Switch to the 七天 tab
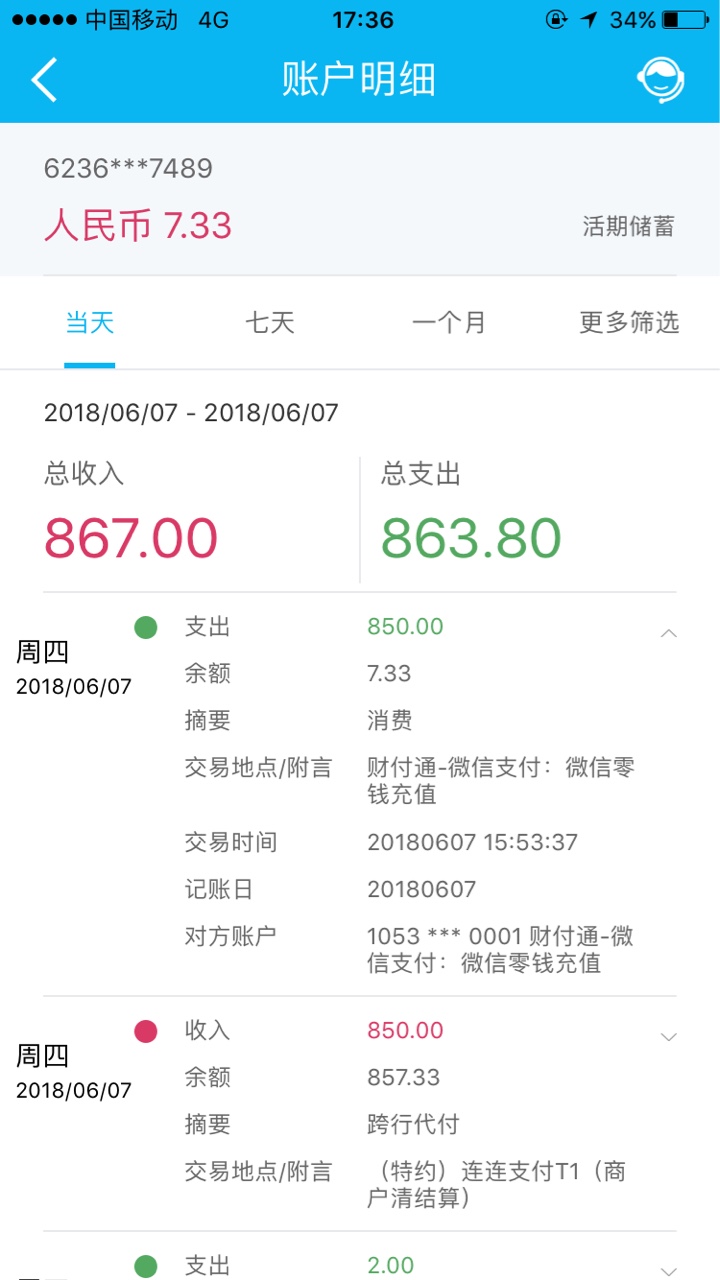 point(270,322)
